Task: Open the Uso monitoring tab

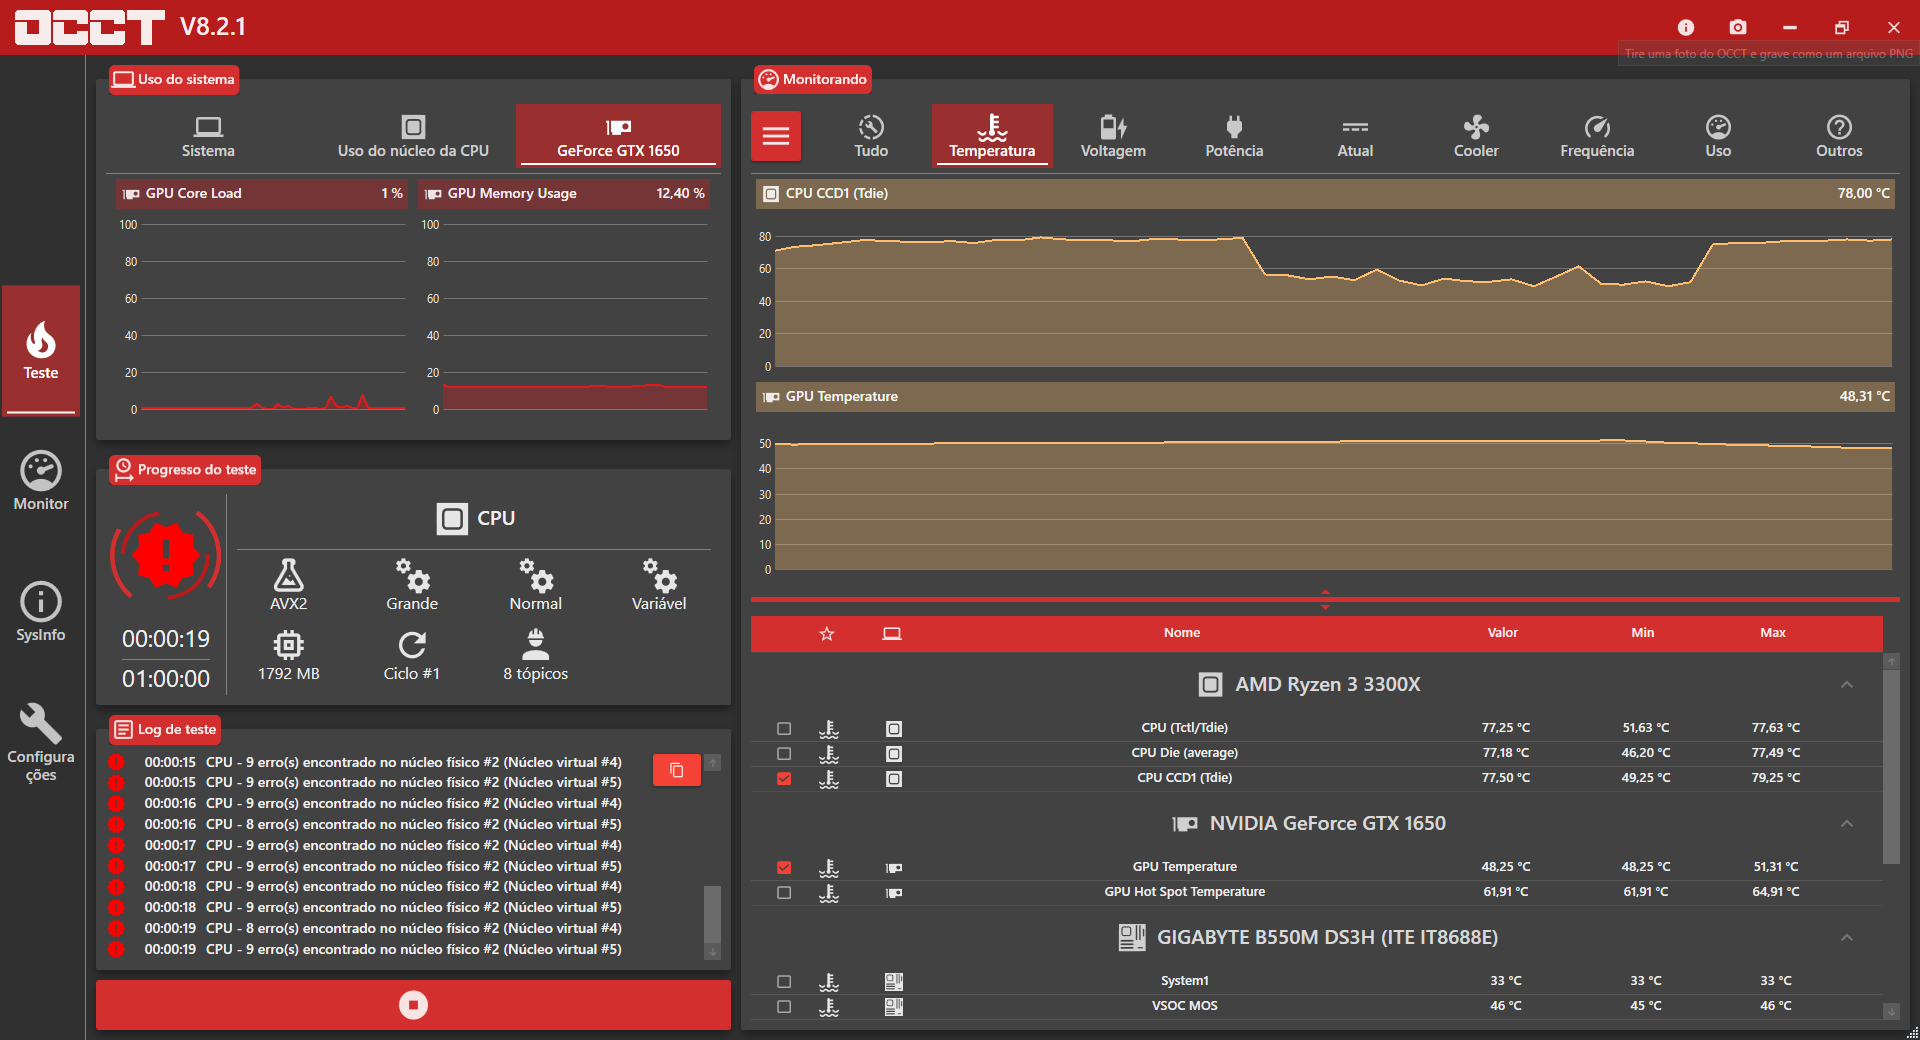Action: coord(1718,136)
